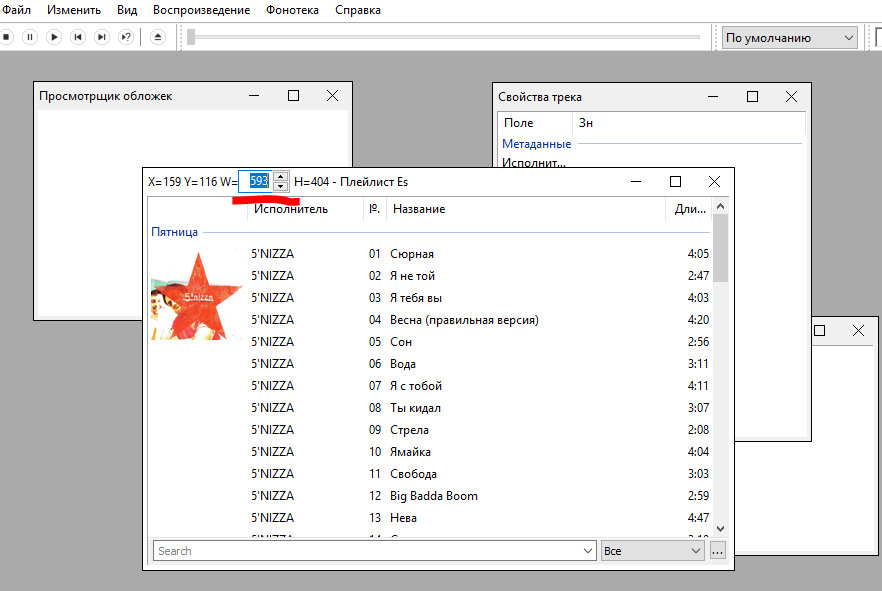Expand the 'Все' filter dropdown
Screen dimensions: 882x591
tap(696, 551)
